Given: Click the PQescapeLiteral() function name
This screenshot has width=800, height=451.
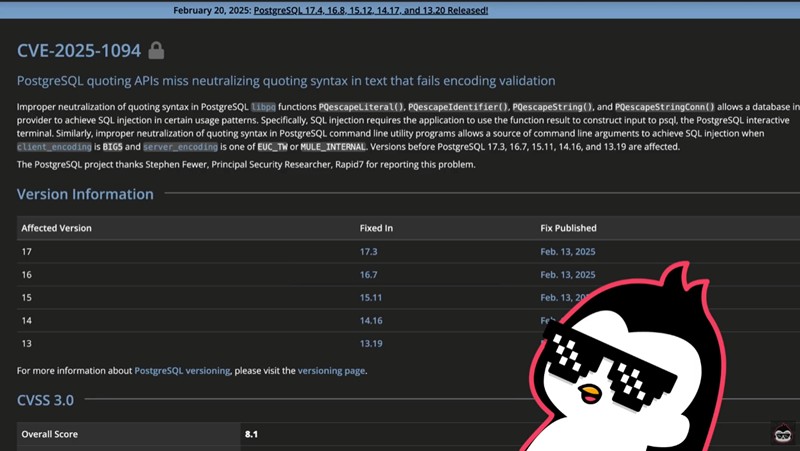Looking at the screenshot, I should point(361,107).
